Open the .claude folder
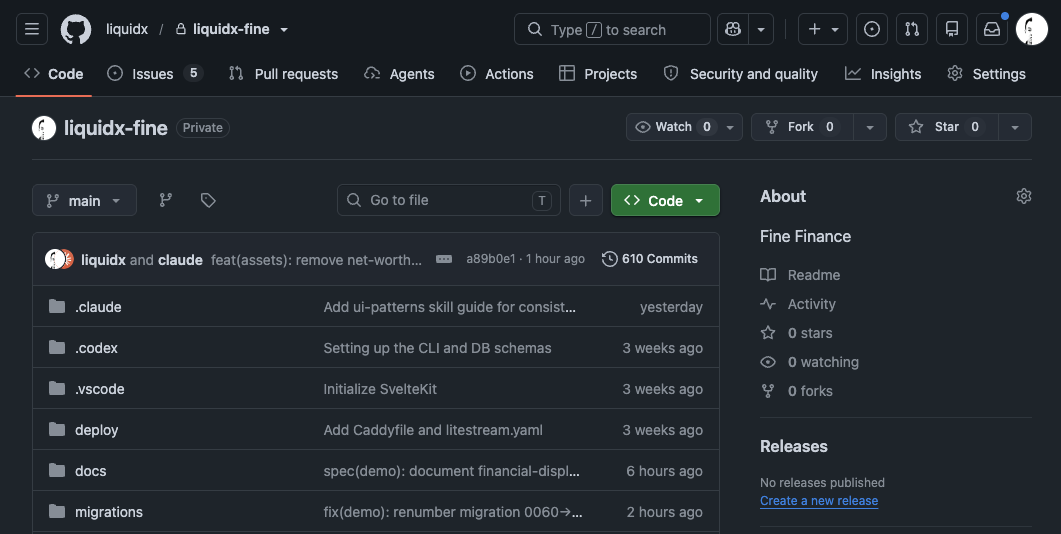 click(x=98, y=307)
